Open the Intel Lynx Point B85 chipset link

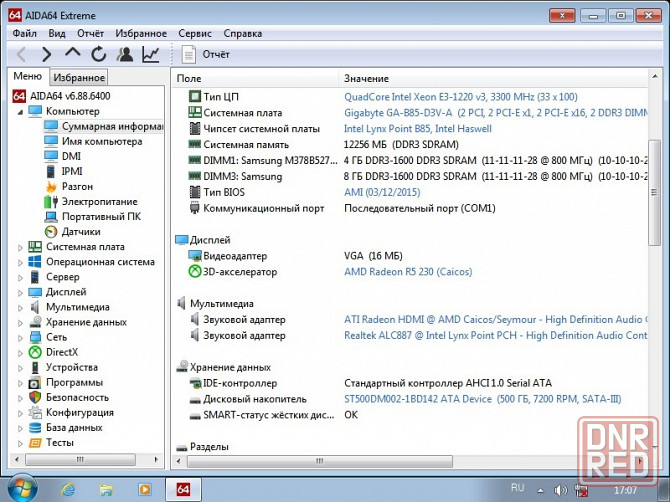point(418,129)
